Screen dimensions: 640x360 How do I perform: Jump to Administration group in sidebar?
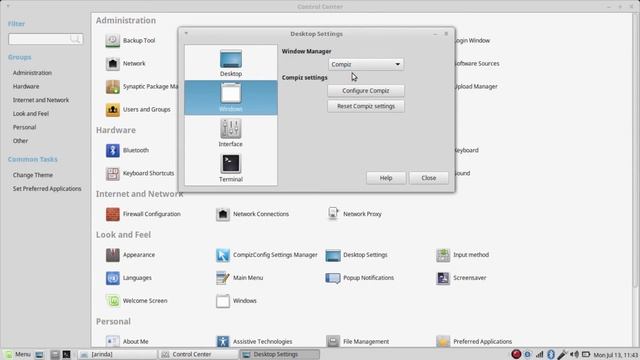click(32, 73)
